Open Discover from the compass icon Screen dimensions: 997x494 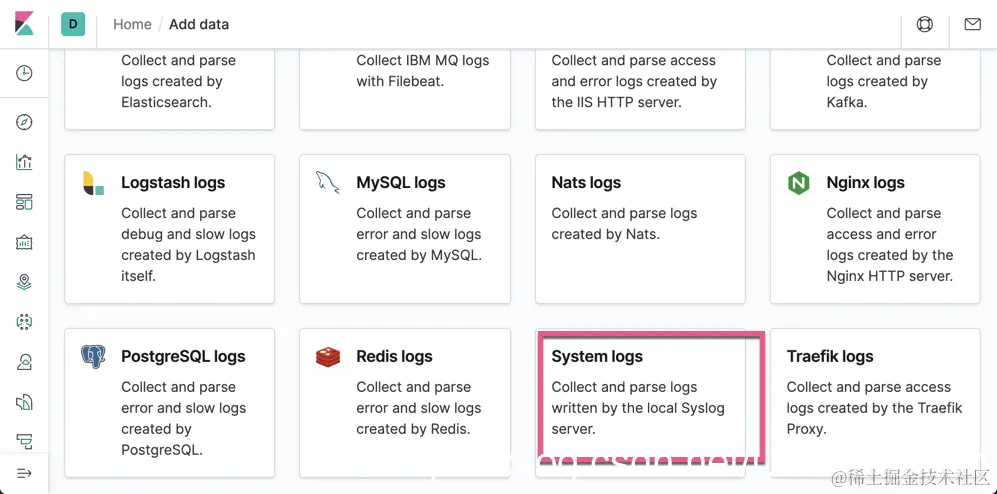point(24,122)
